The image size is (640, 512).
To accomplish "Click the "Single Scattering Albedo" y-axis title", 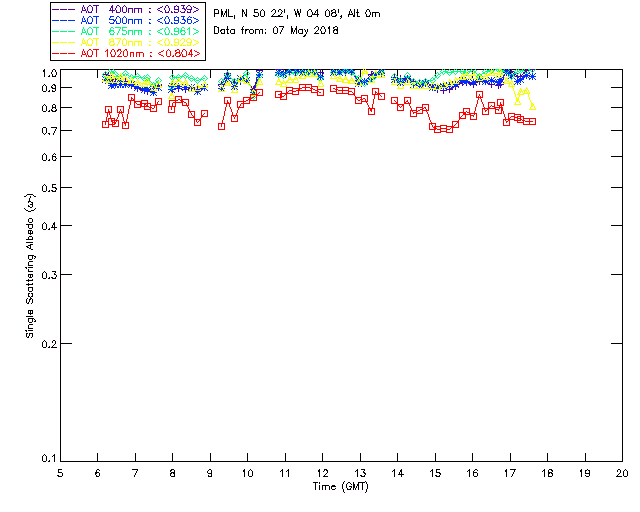I will click(x=30, y=266).
